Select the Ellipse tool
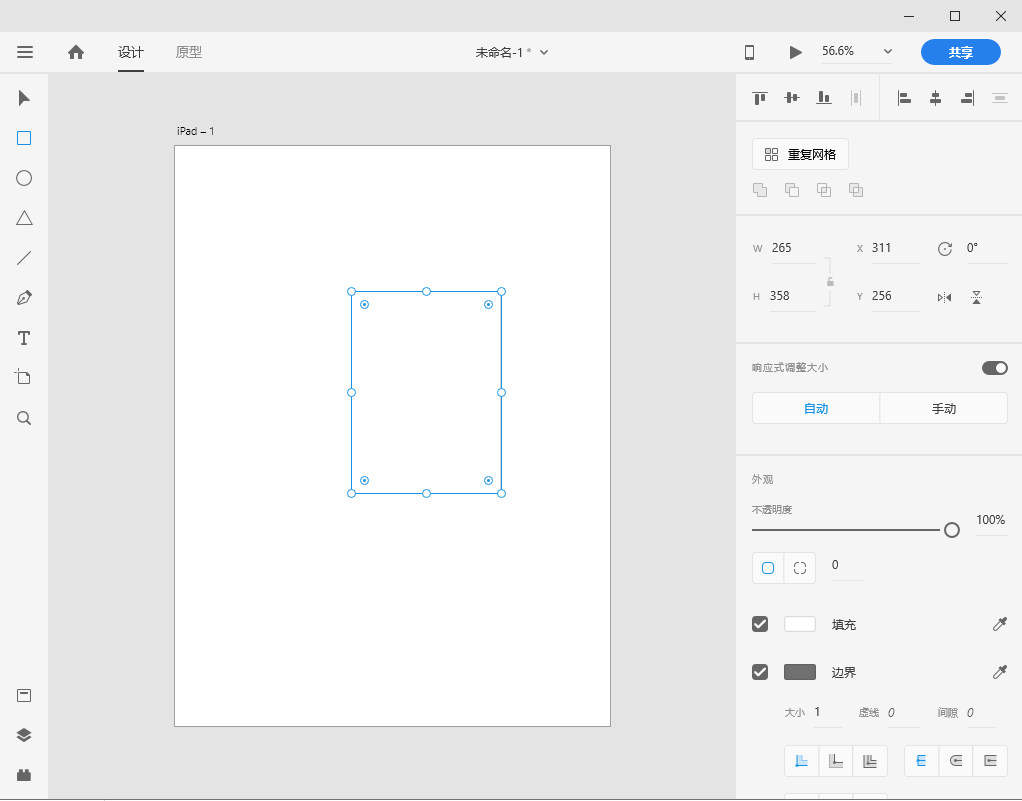 (x=24, y=178)
